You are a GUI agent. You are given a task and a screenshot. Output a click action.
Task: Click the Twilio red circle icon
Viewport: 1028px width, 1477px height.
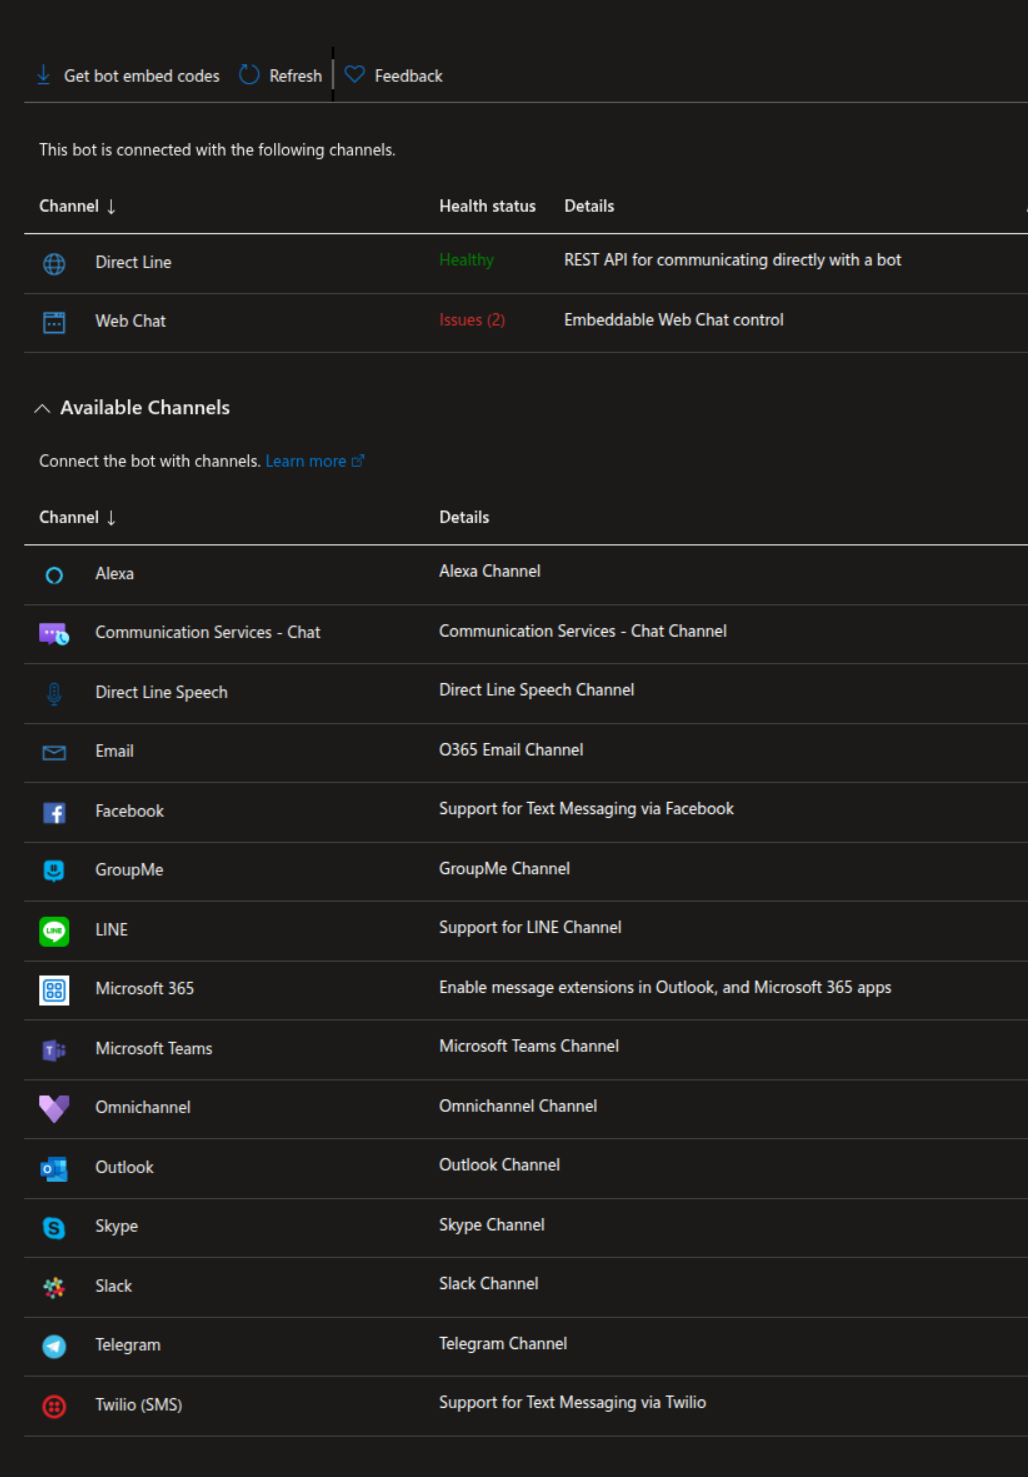[54, 1406]
